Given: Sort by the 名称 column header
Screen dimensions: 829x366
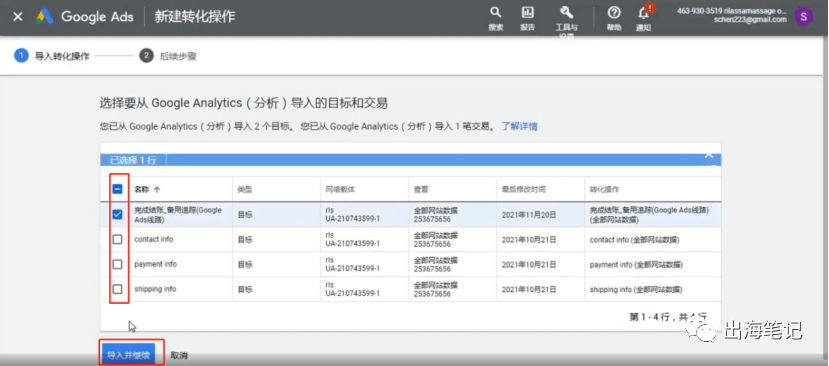Looking at the screenshot, I should [148, 189].
